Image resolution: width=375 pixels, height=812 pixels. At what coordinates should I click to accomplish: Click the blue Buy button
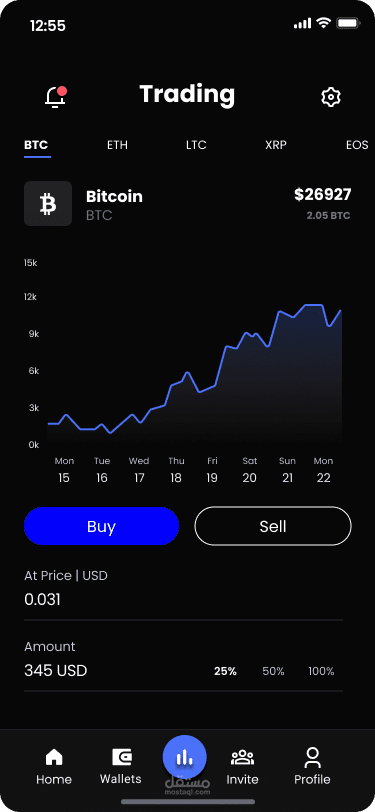point(102,526)
